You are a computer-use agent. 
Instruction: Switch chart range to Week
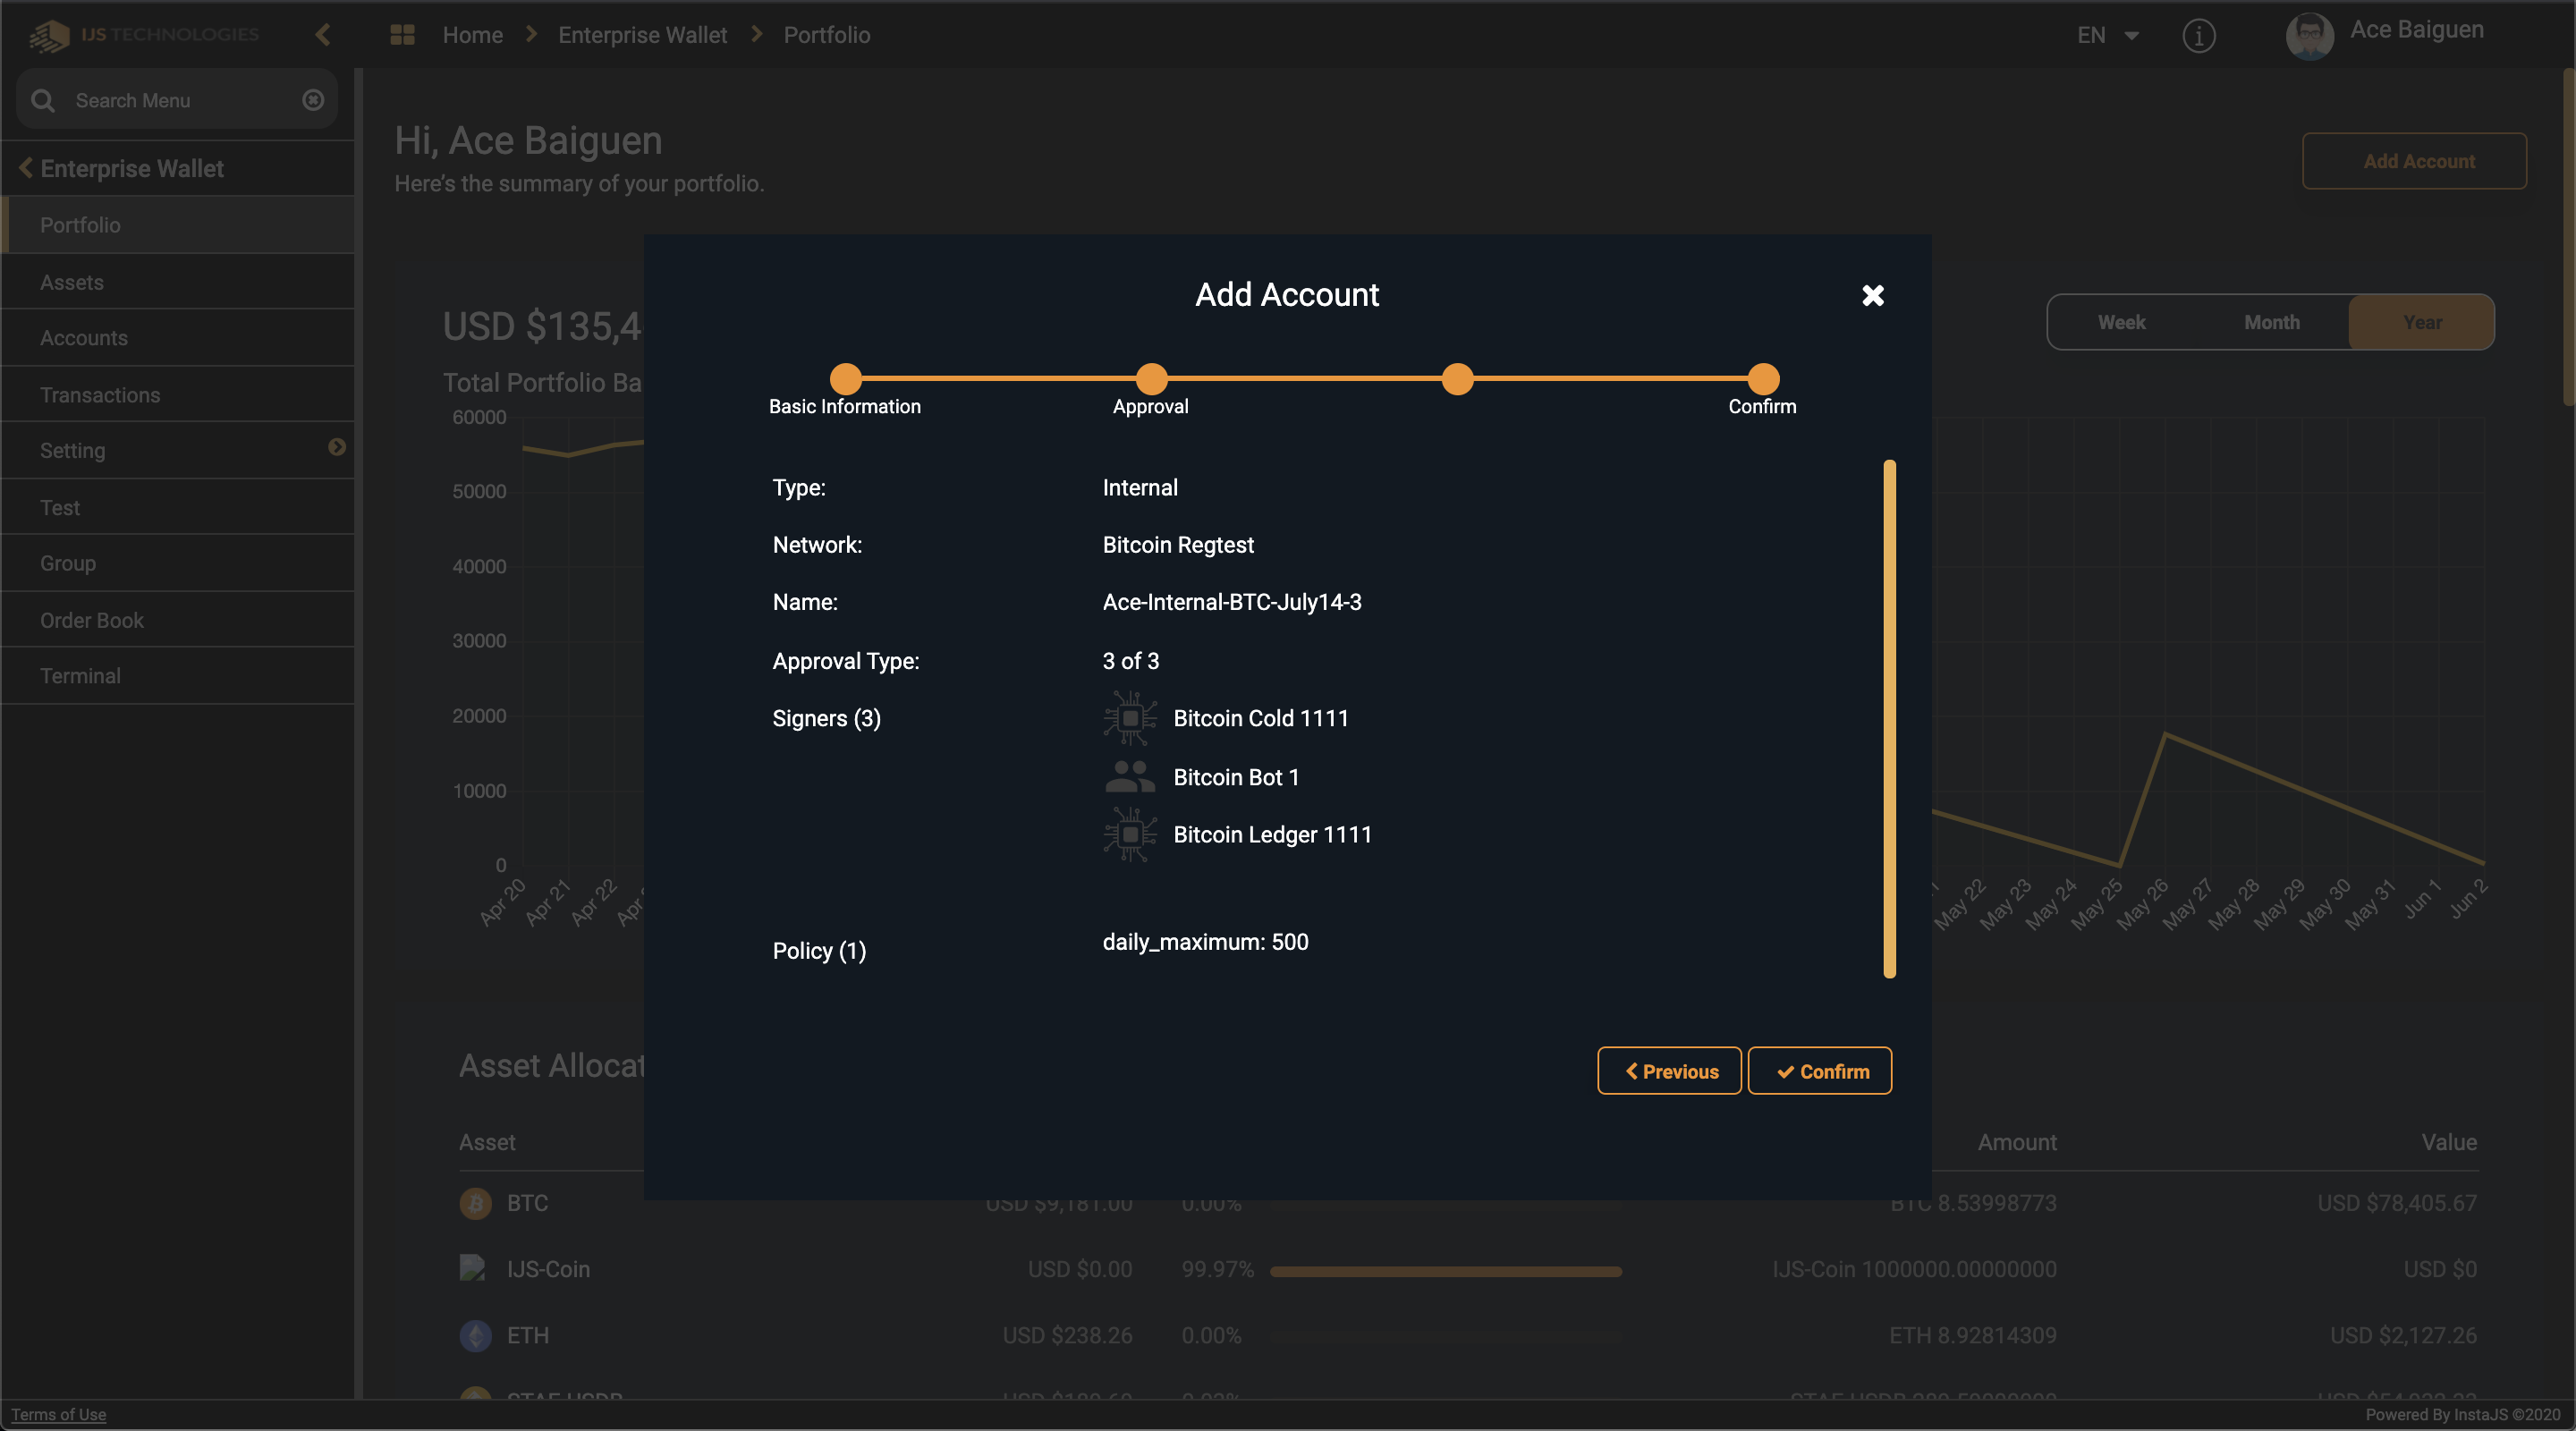pyautogui.click(x=2121, y=322)
